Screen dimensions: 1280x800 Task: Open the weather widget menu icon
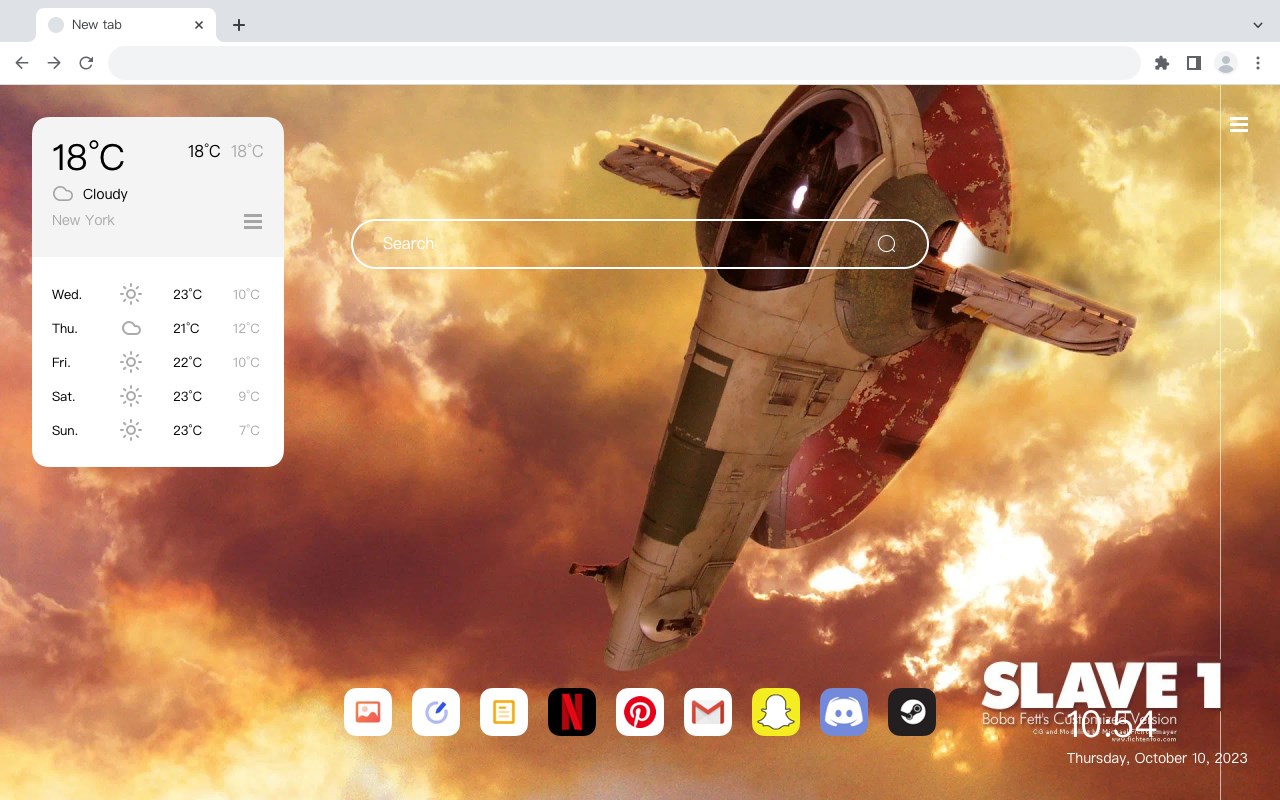tap(253, 221)
